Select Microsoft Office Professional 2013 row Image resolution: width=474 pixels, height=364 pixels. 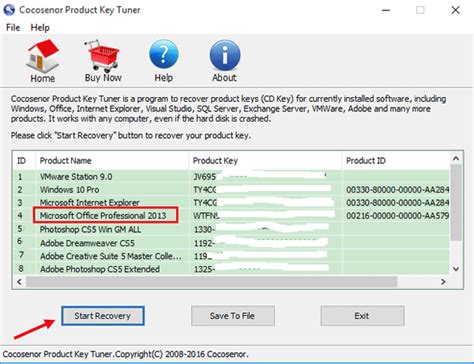coord(231,215)
